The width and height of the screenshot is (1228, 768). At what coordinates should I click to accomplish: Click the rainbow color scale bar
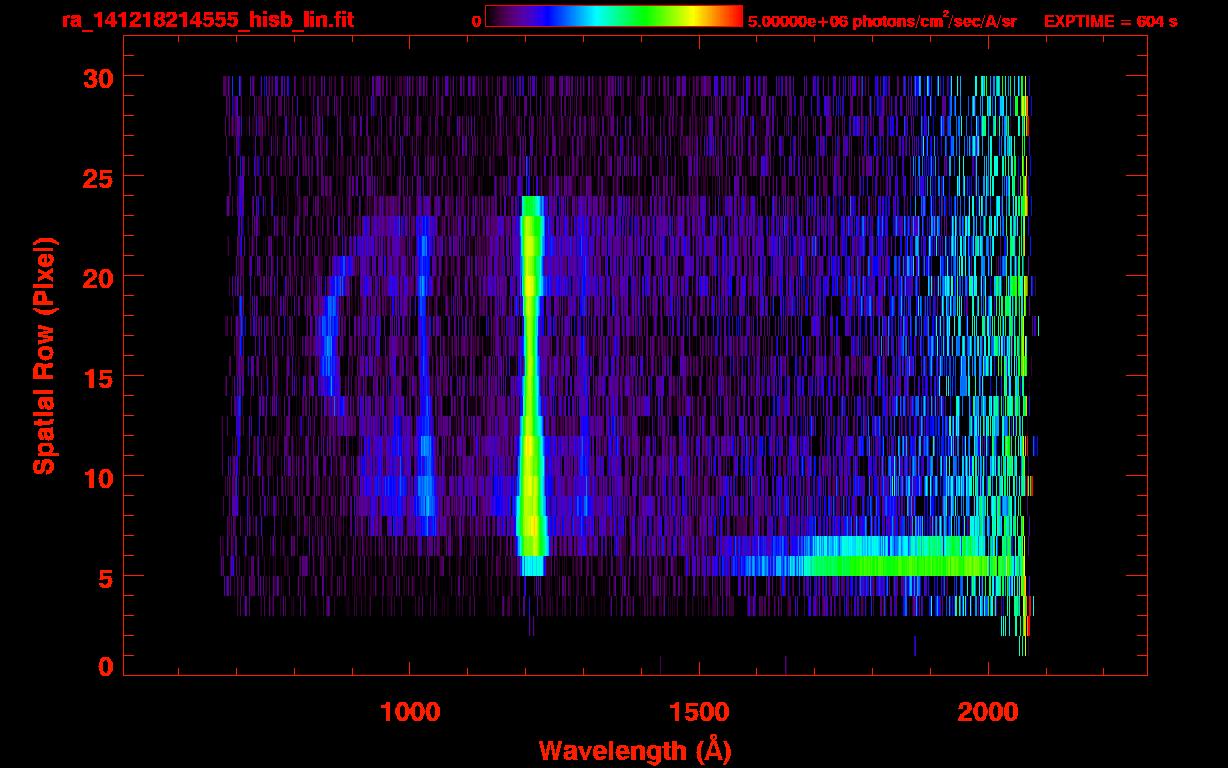click(614, 16)
